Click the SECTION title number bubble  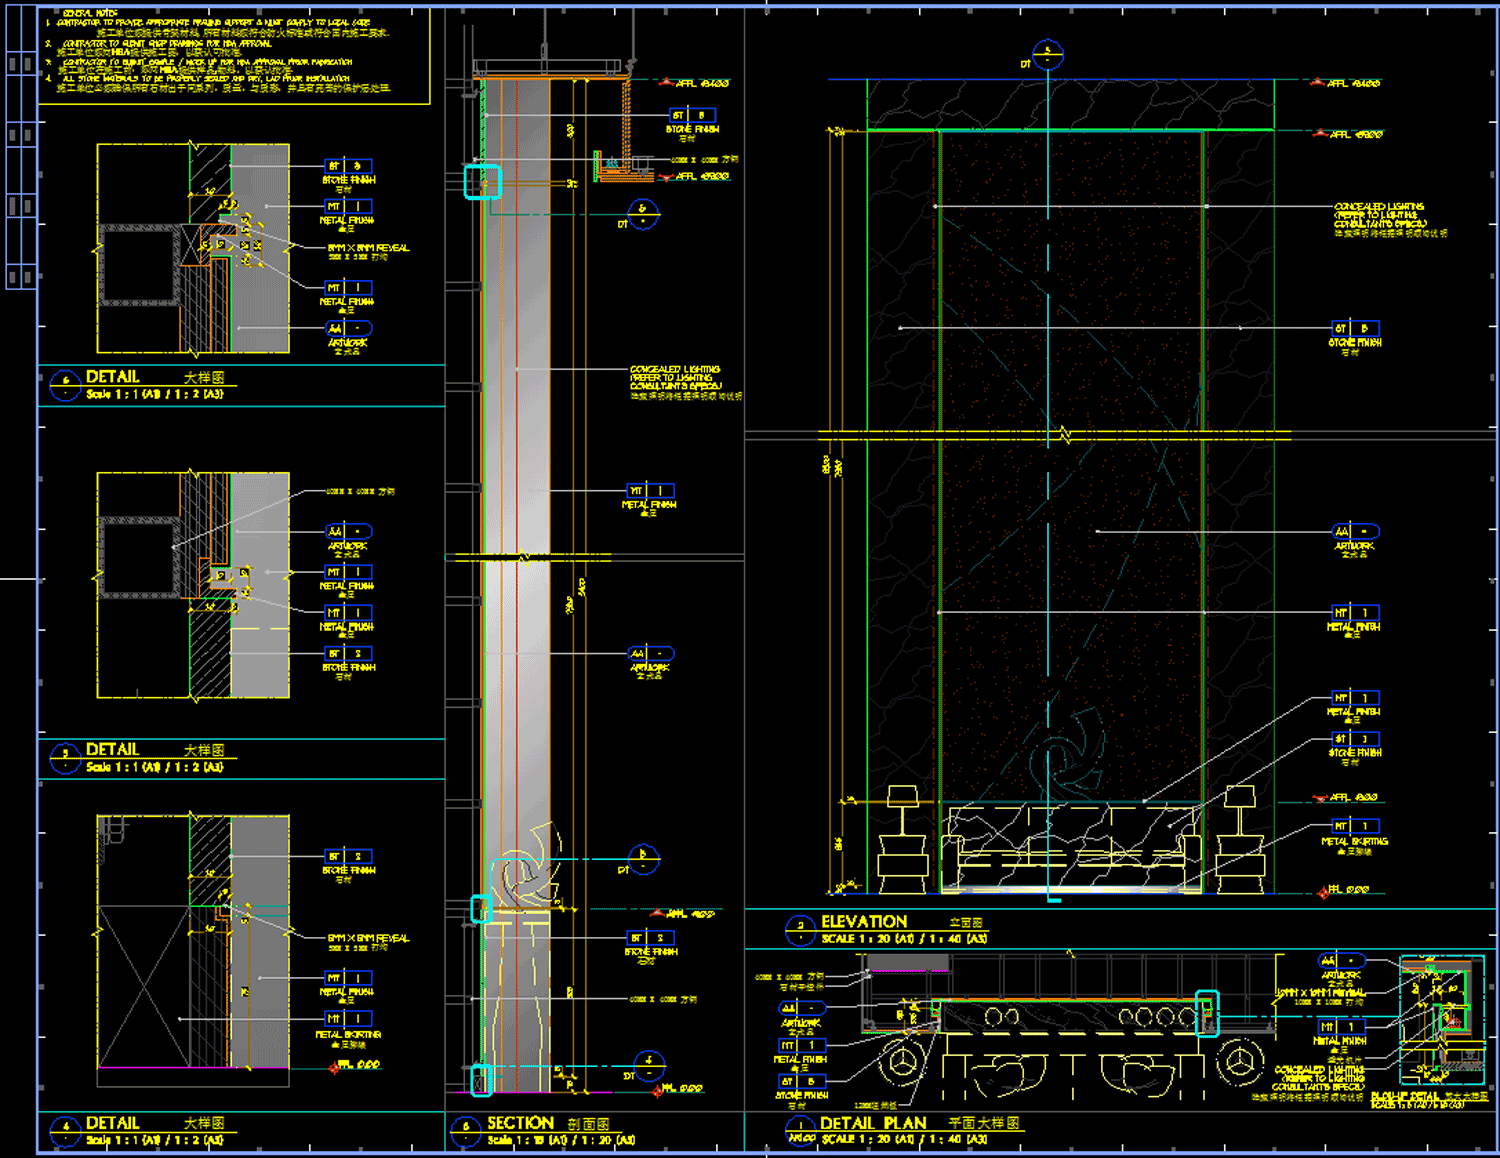[x=465, y=1131]
